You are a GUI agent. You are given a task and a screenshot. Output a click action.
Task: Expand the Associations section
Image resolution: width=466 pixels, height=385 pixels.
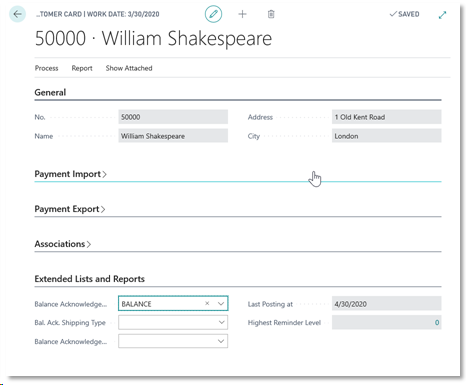(x=62, y=244)
